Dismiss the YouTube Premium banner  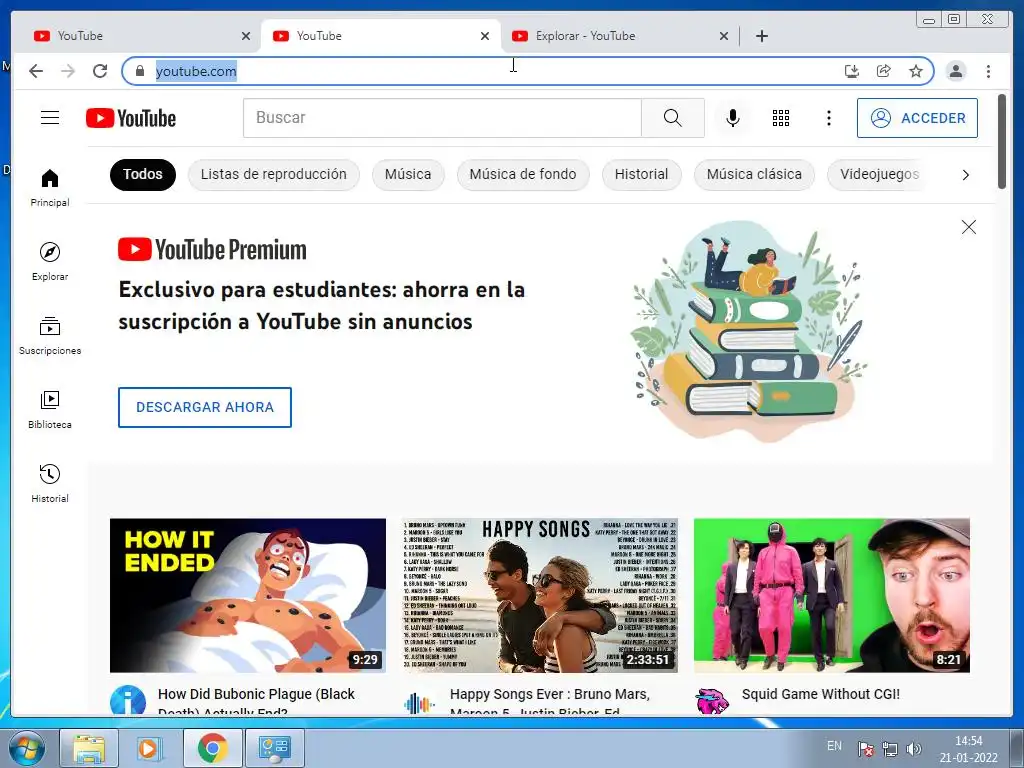point(968,227)
